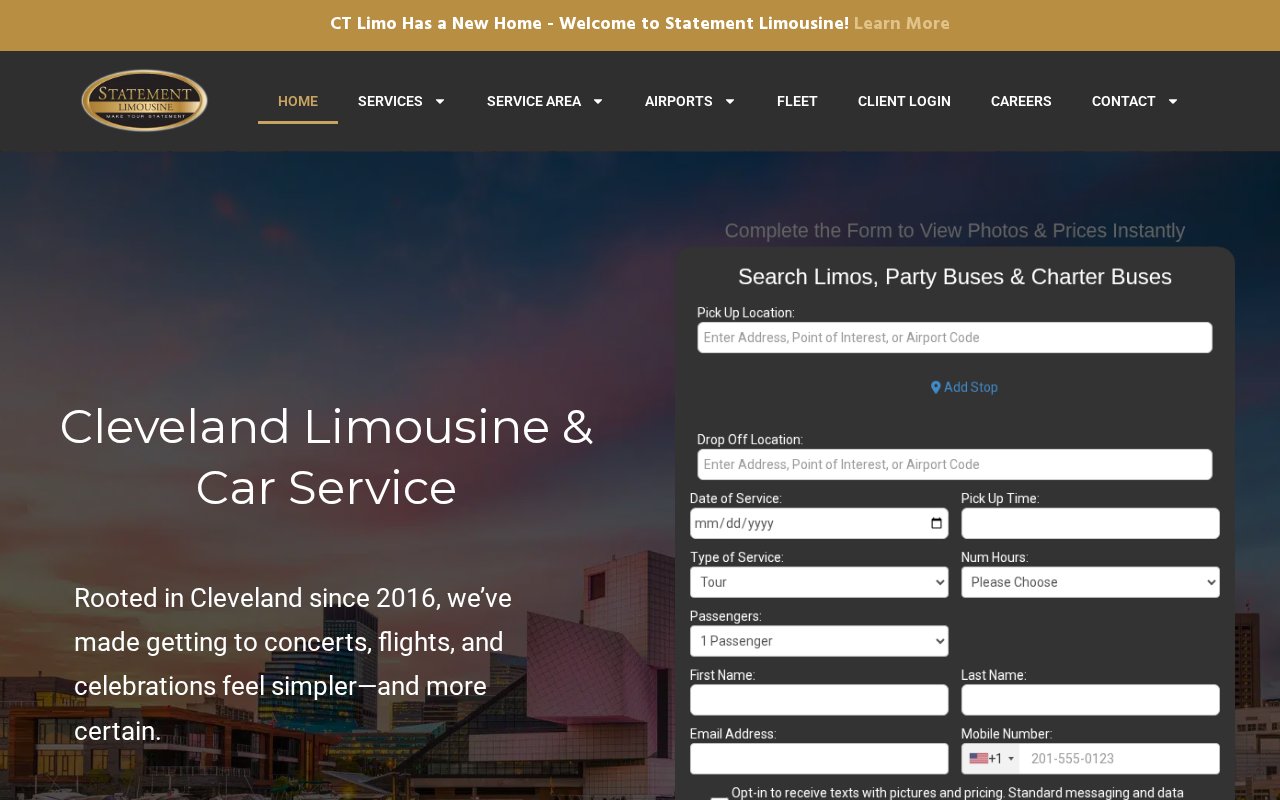Open the Services menu

point(390,101)
